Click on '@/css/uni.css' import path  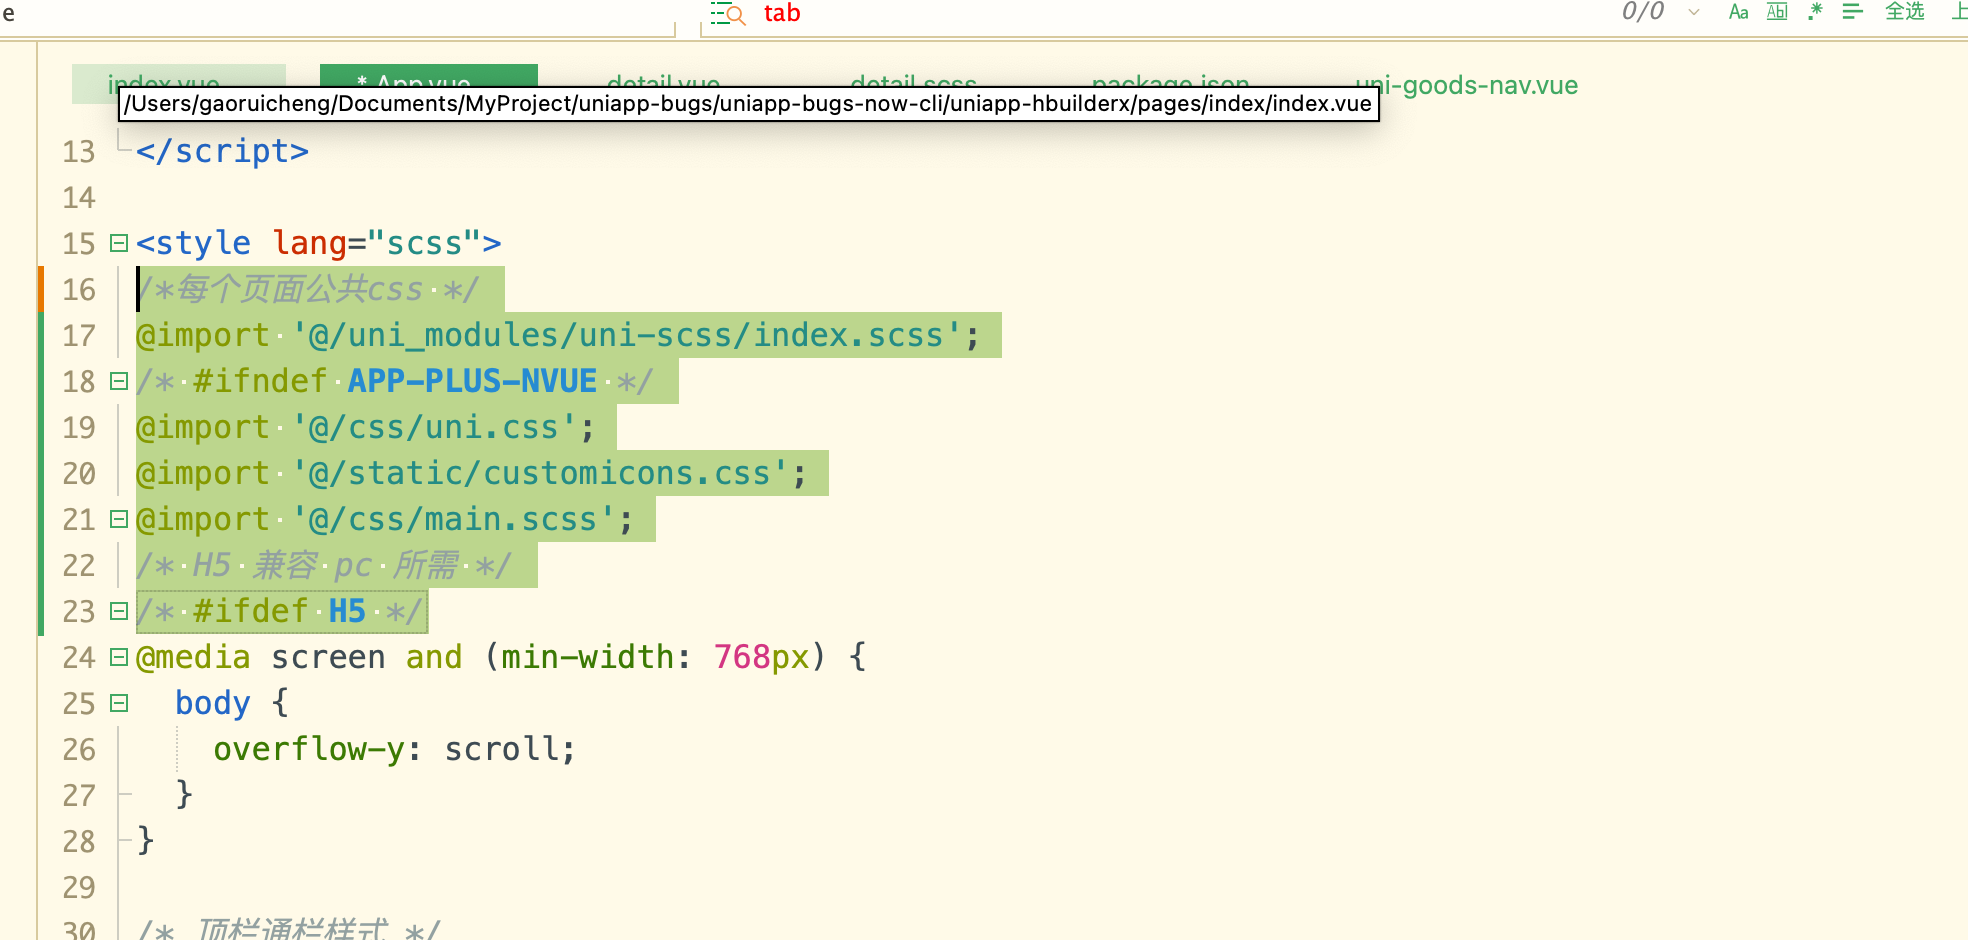pyautogui.click(x=434, y=427)
